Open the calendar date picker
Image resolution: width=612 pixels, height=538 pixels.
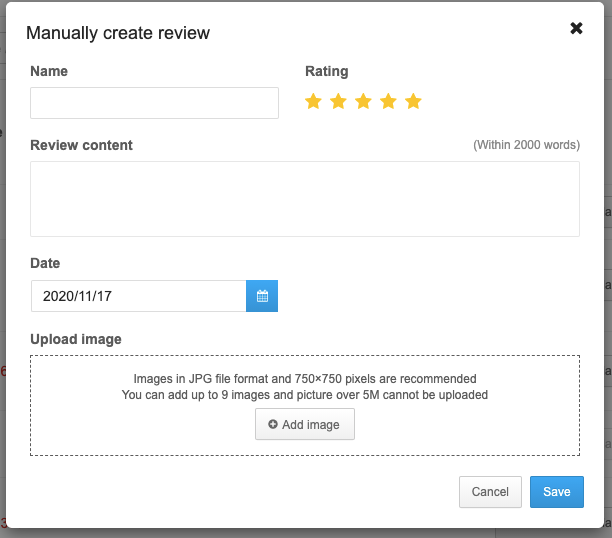pyautogui.click(x=262, y=296)
